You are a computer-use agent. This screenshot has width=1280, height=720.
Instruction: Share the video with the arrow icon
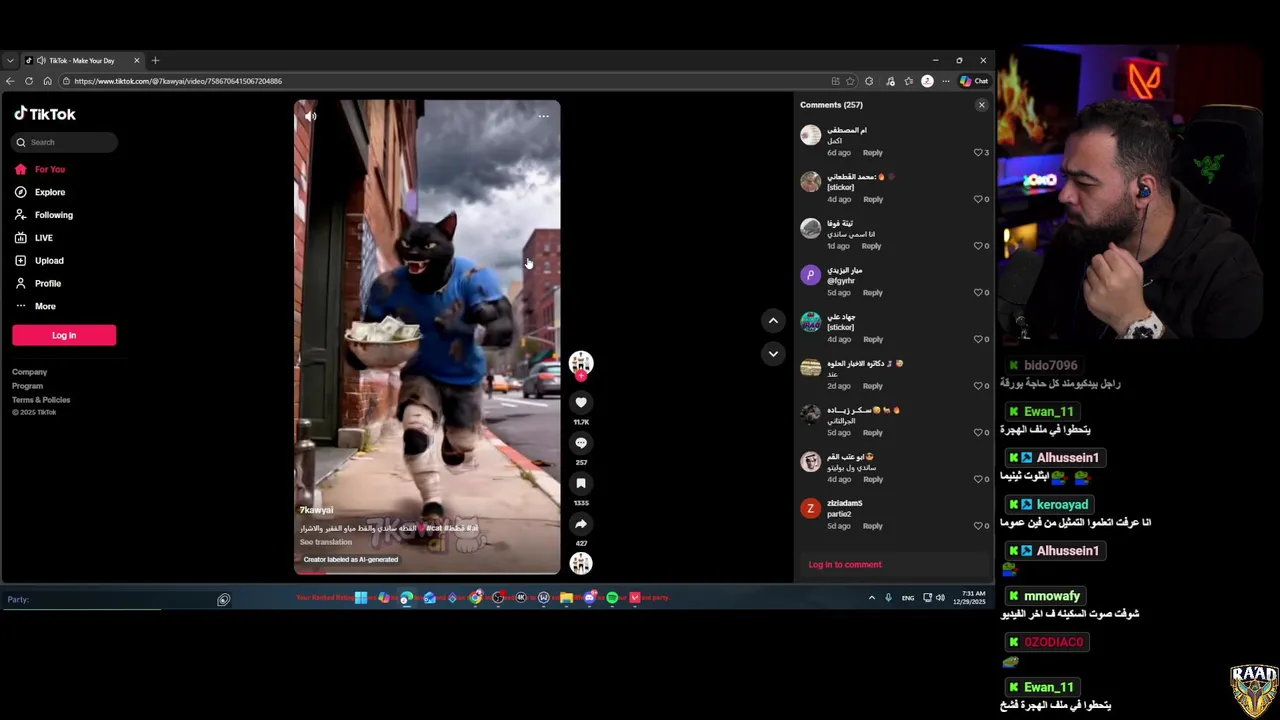[580, 524]
